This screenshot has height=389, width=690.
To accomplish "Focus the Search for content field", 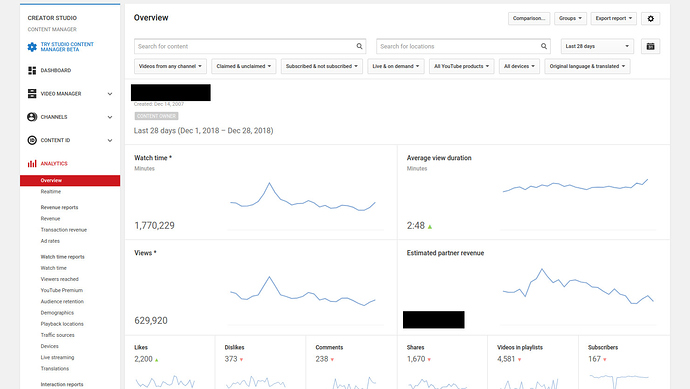I will click(250, 46).
